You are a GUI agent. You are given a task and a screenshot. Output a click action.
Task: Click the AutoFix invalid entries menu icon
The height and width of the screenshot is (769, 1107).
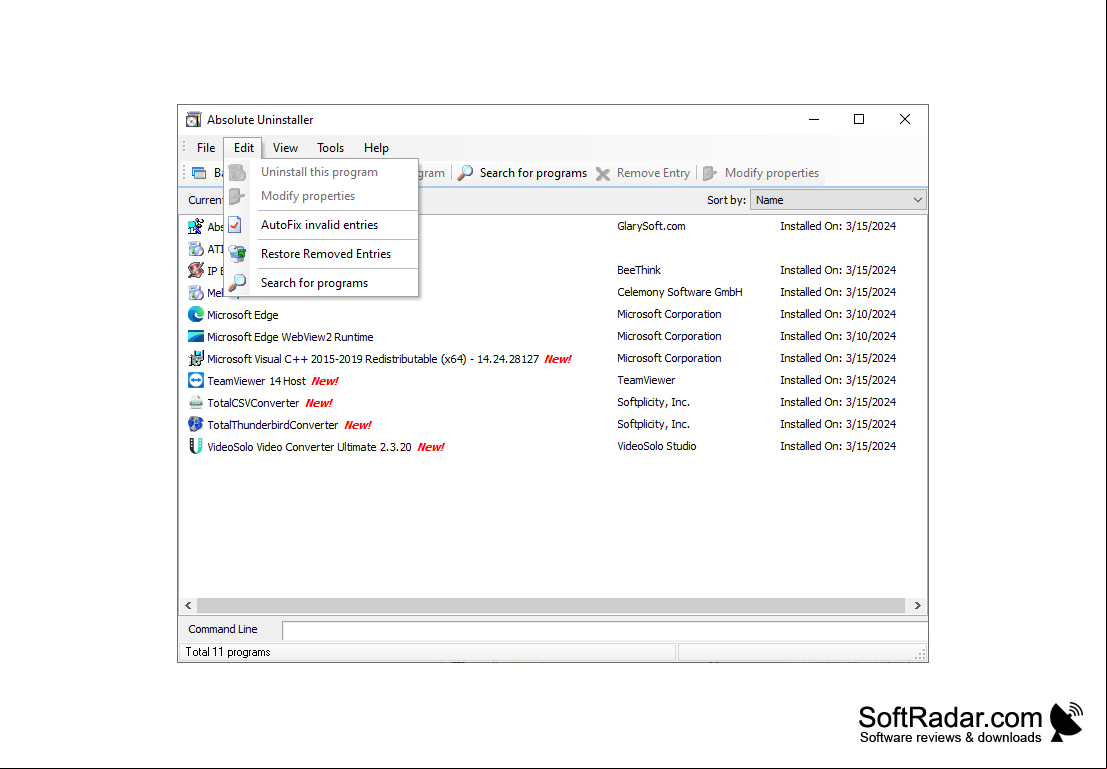236,225
